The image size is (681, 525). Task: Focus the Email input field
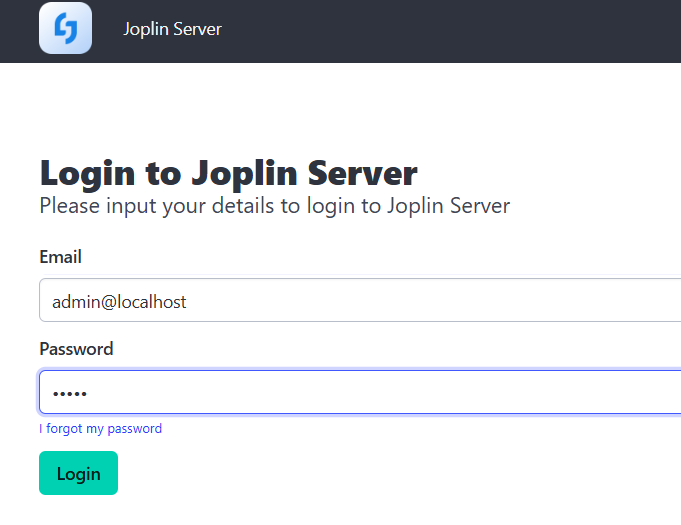[360, 300]
